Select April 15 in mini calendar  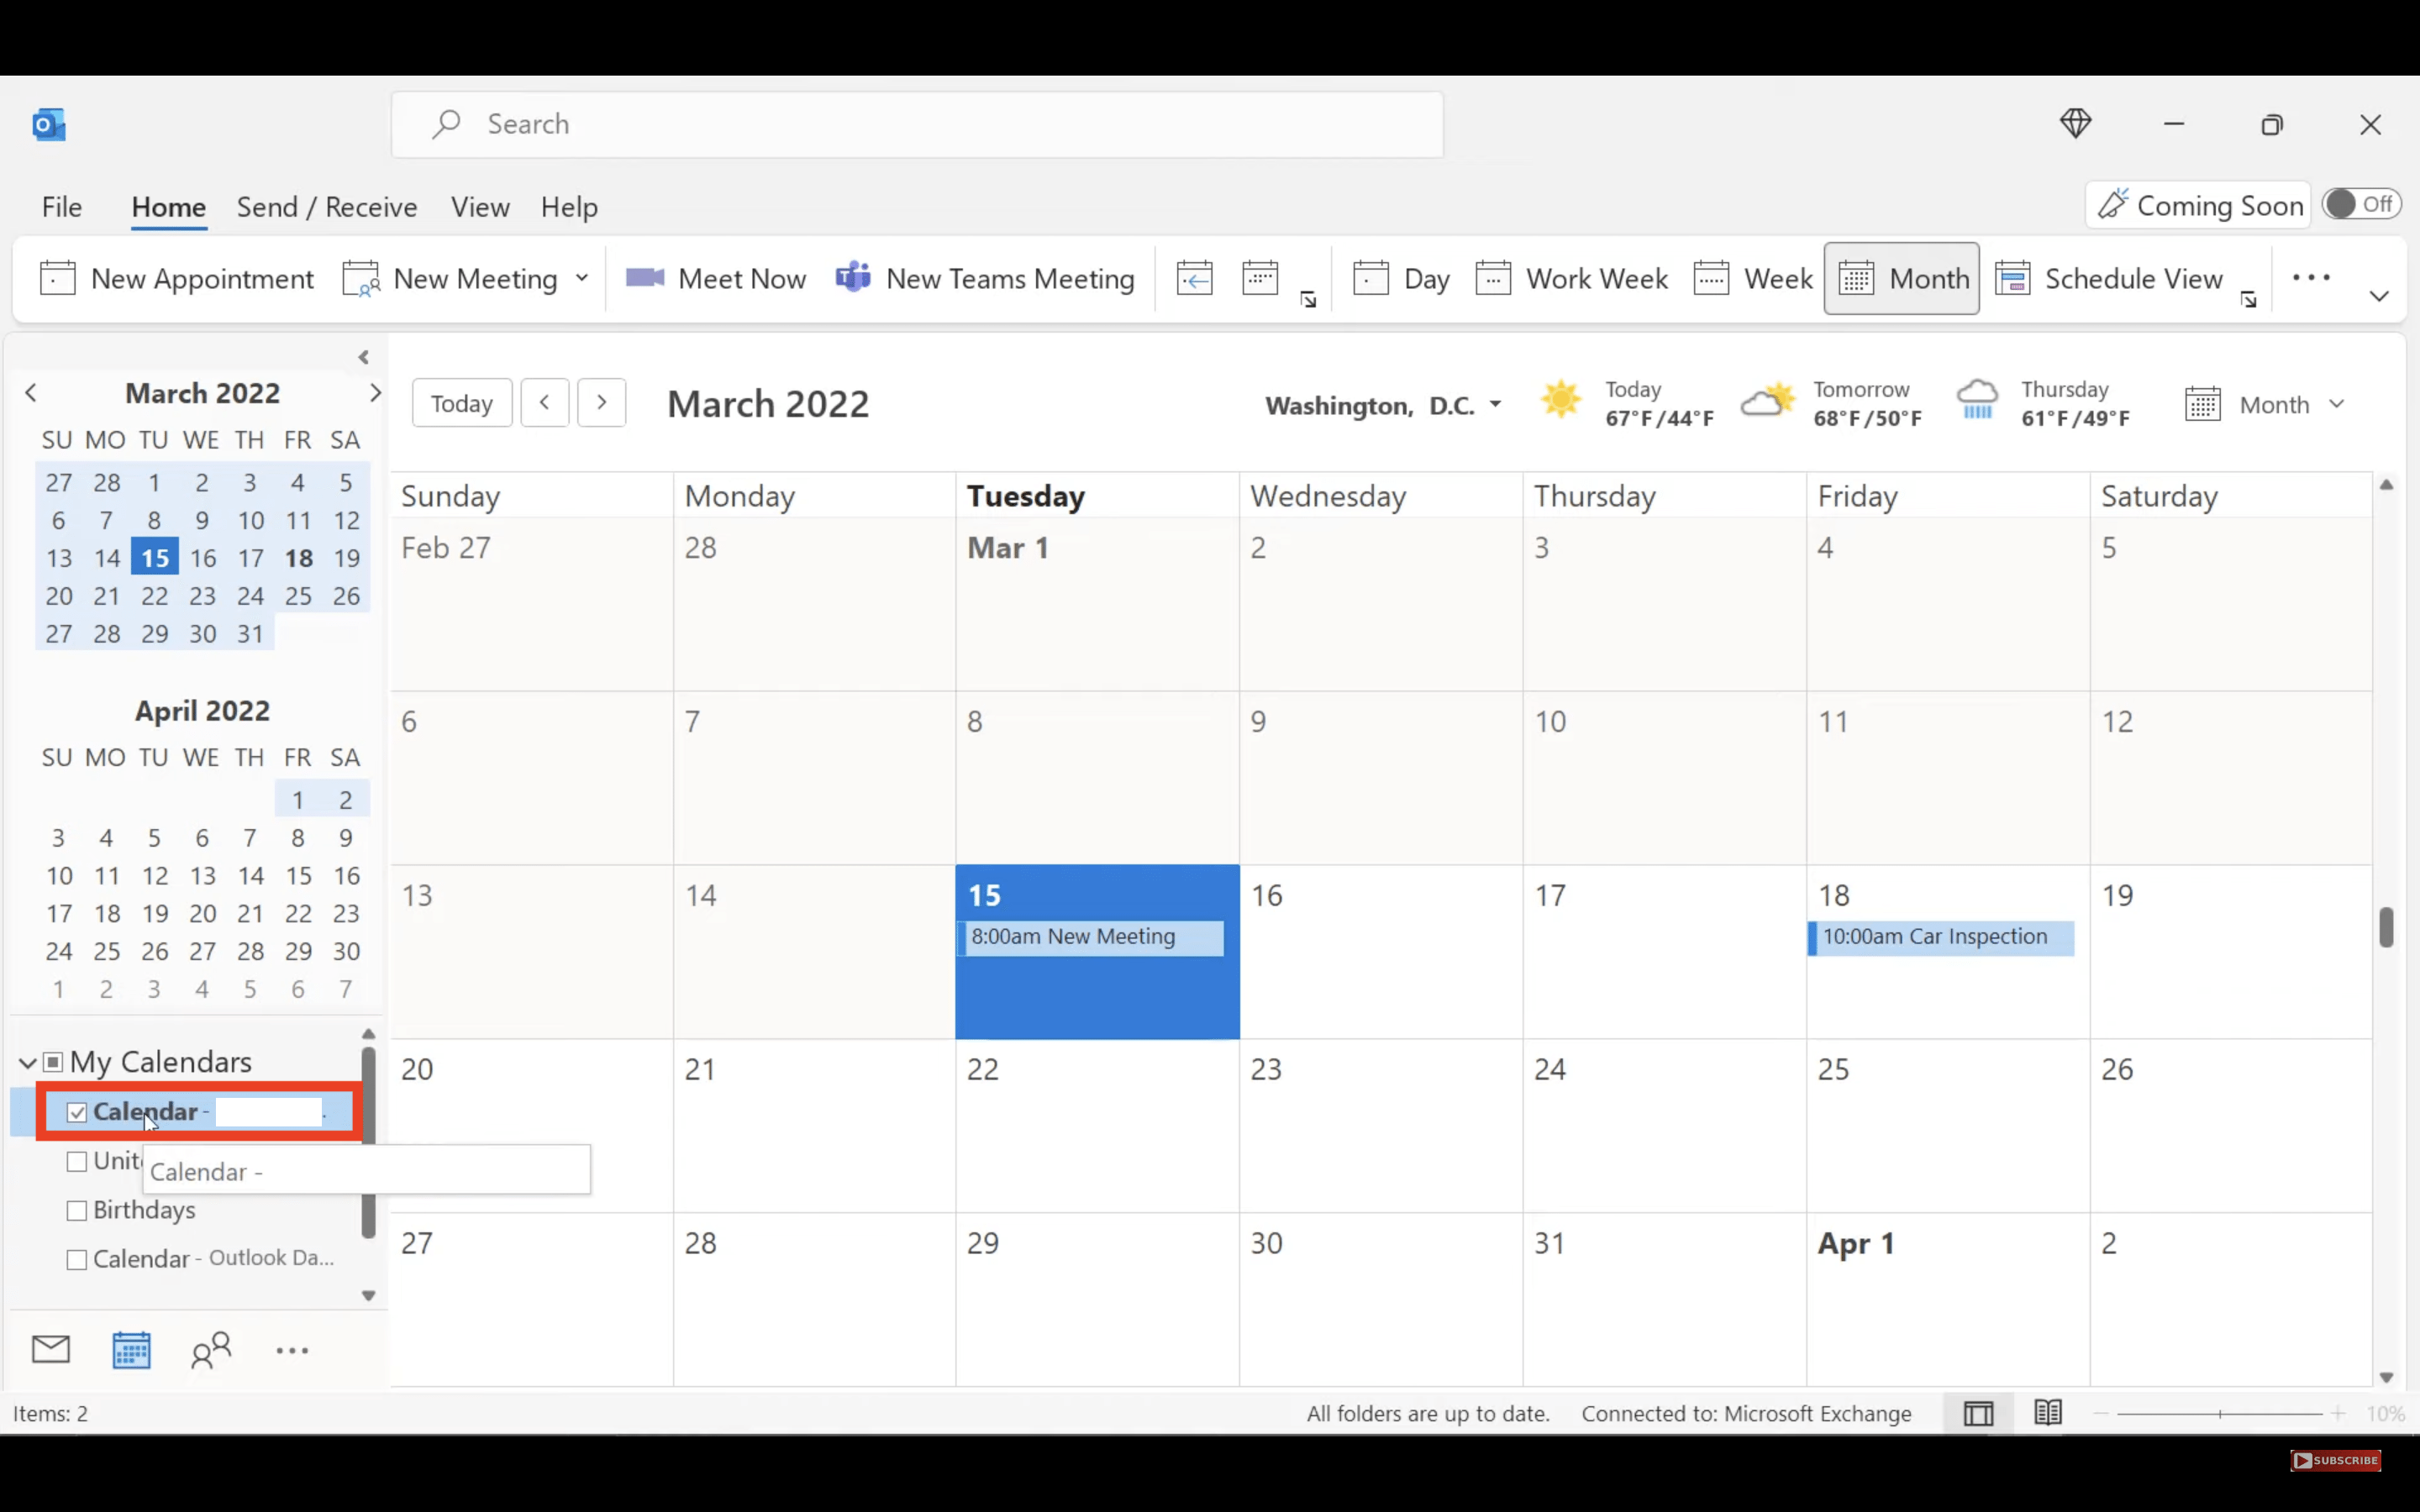point(298,876)
